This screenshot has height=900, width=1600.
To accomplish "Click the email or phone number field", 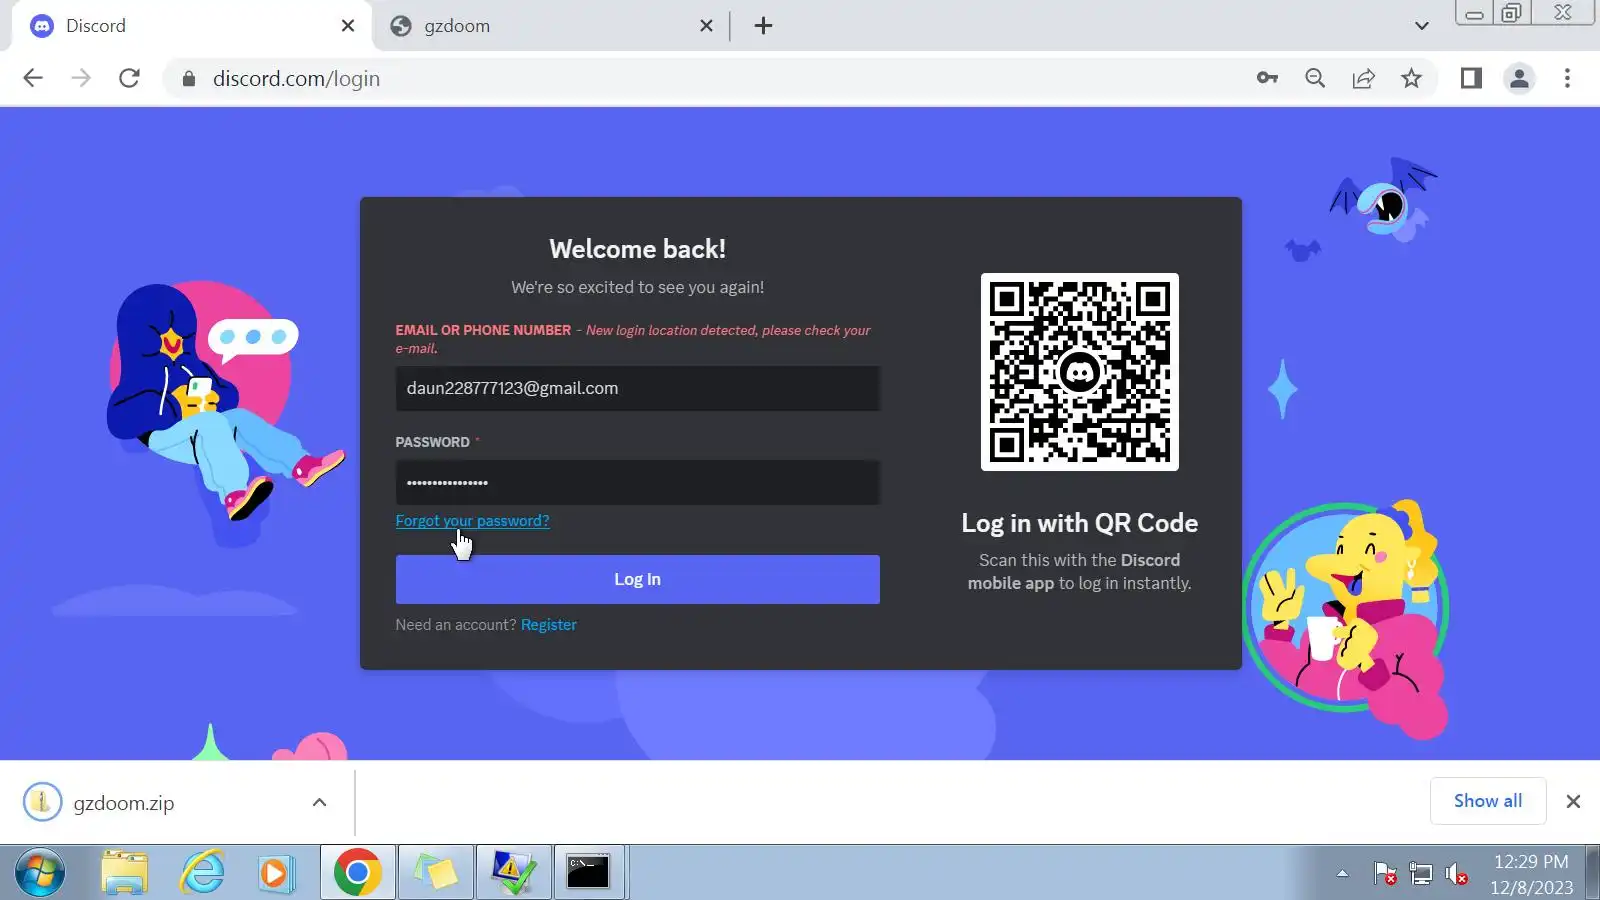I will (x=638, y=388).
